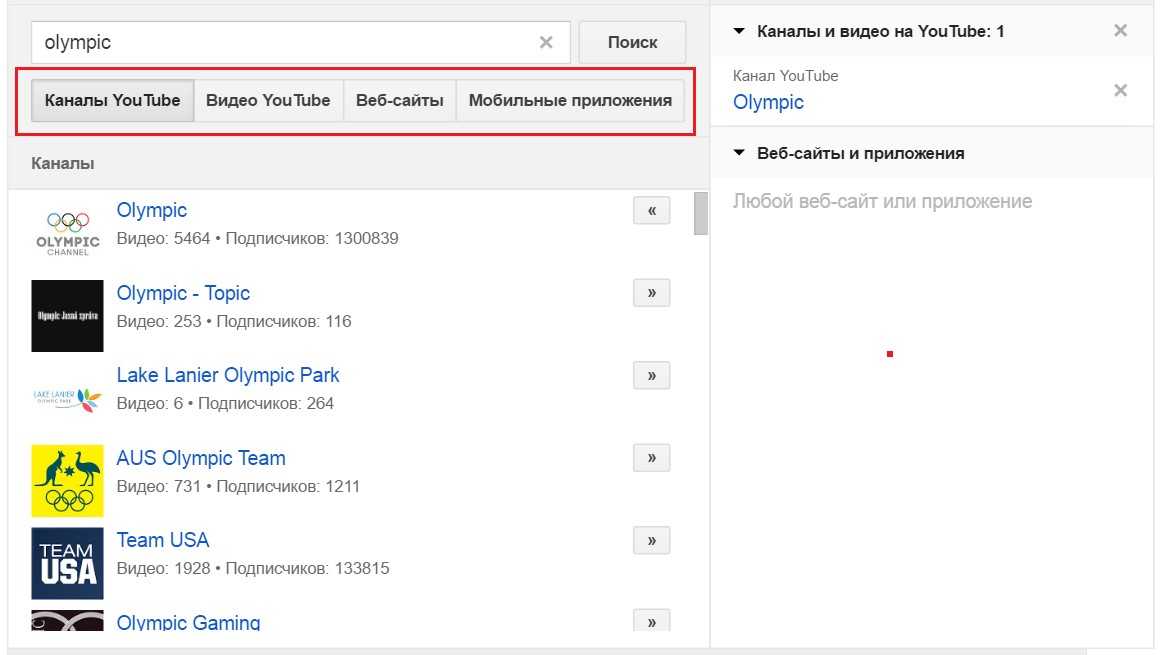Click 'Видео: 6 • Подписчиков: 264' text
Screen dimensions: 1161x655
(x=225, y=403)
